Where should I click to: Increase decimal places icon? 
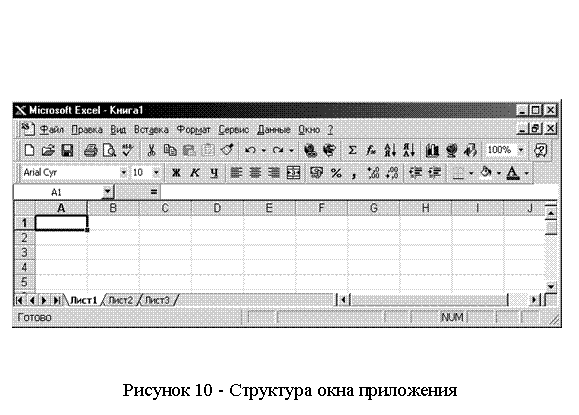point(373,172)
